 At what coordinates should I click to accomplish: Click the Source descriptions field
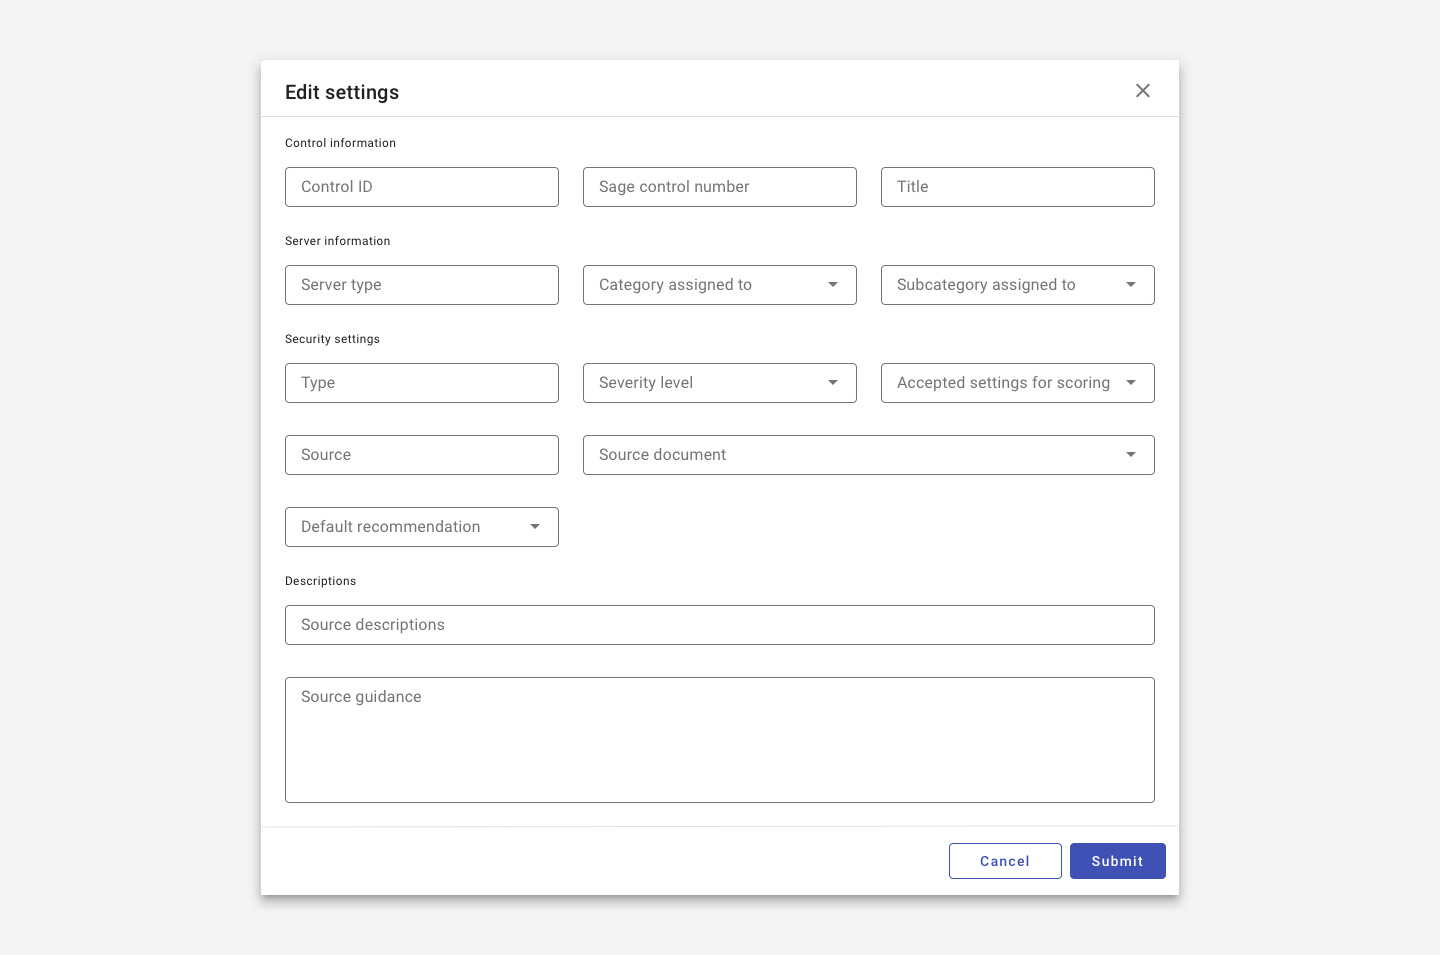pos(720,625)
